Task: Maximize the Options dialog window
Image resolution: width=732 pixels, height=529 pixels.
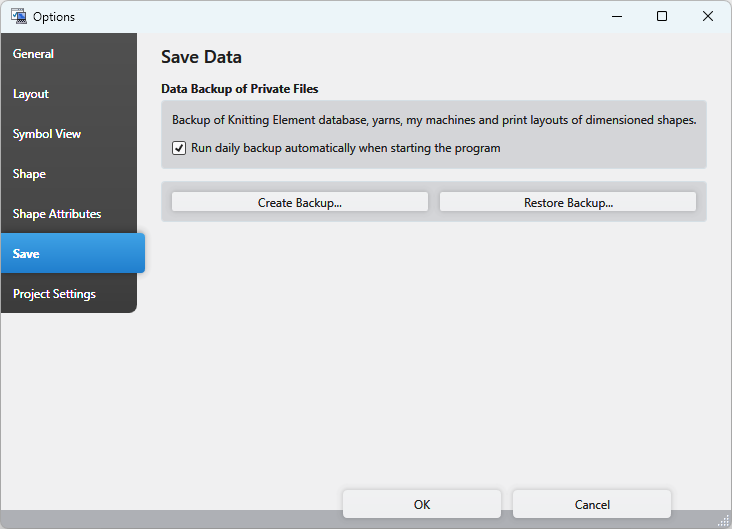Action: (x=662, y=16)
